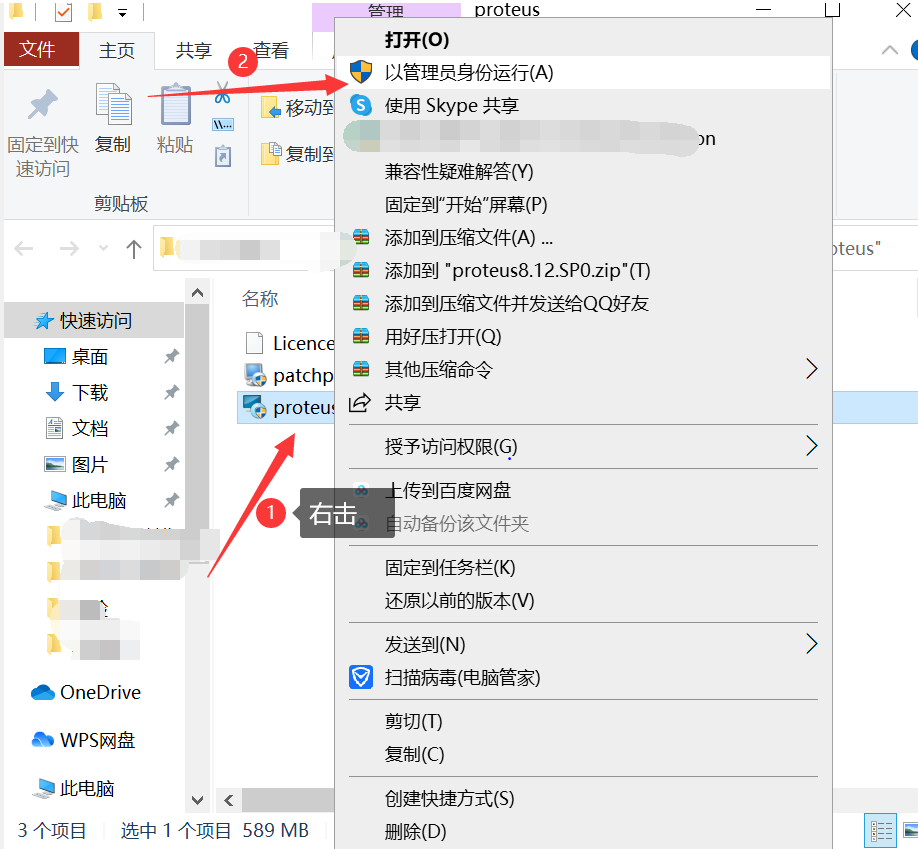Screen dimensions: 918x849
Task: Go up one folder level
Action: 134,249
